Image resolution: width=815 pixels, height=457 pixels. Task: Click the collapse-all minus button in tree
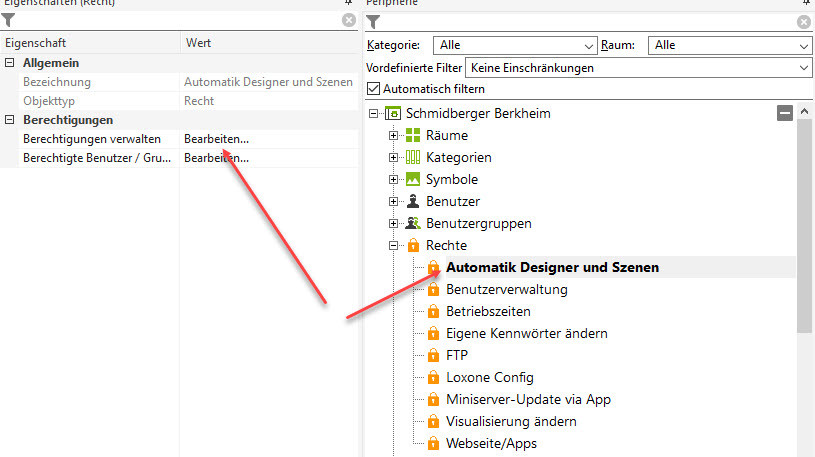point(785,112)
